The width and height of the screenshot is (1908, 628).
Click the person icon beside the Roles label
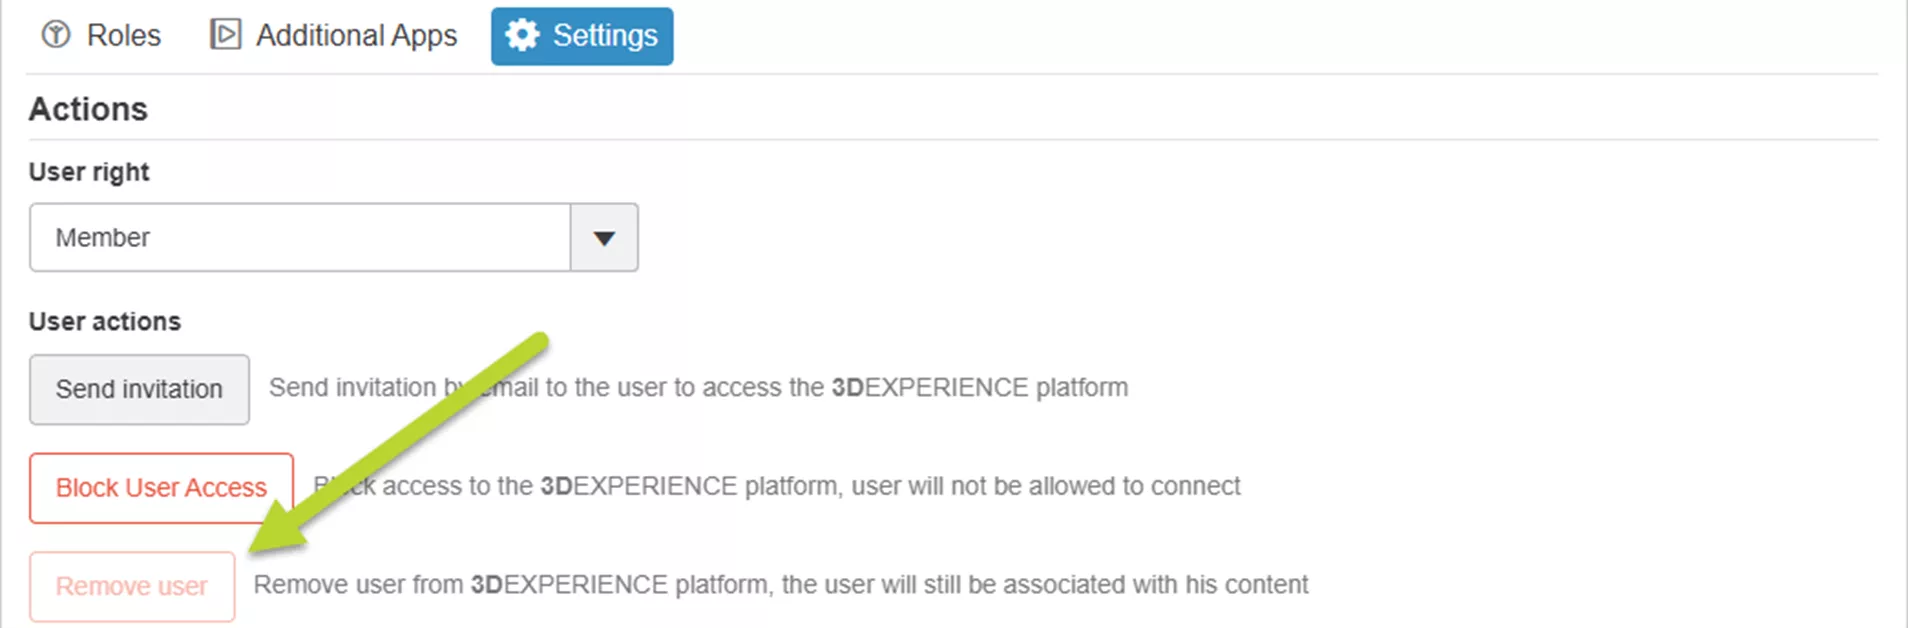coord(57,34)
